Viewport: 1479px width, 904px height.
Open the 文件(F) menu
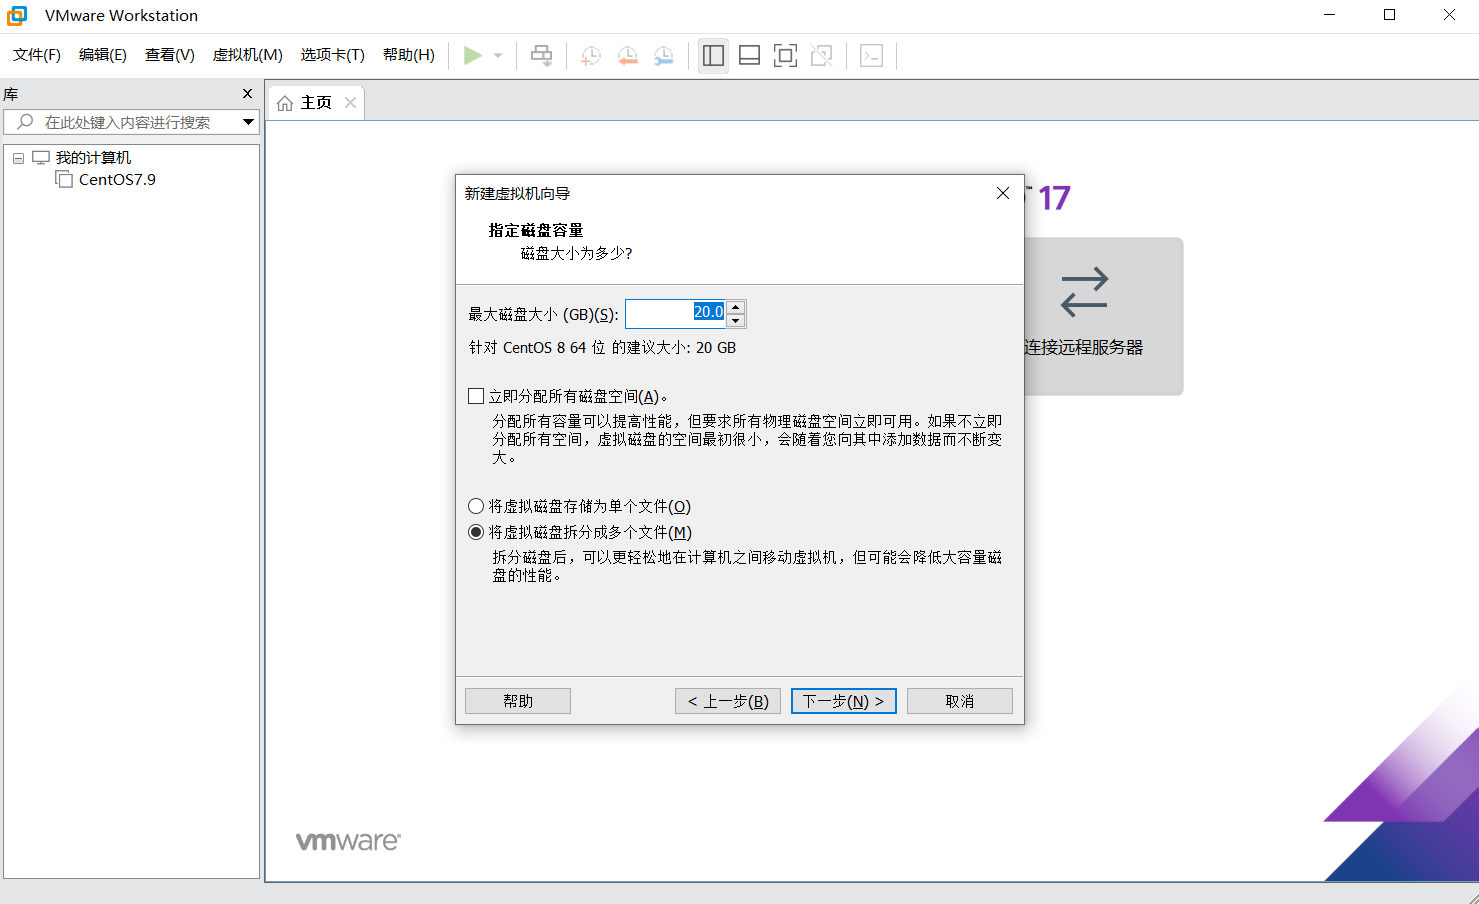[x=37, y=55]
